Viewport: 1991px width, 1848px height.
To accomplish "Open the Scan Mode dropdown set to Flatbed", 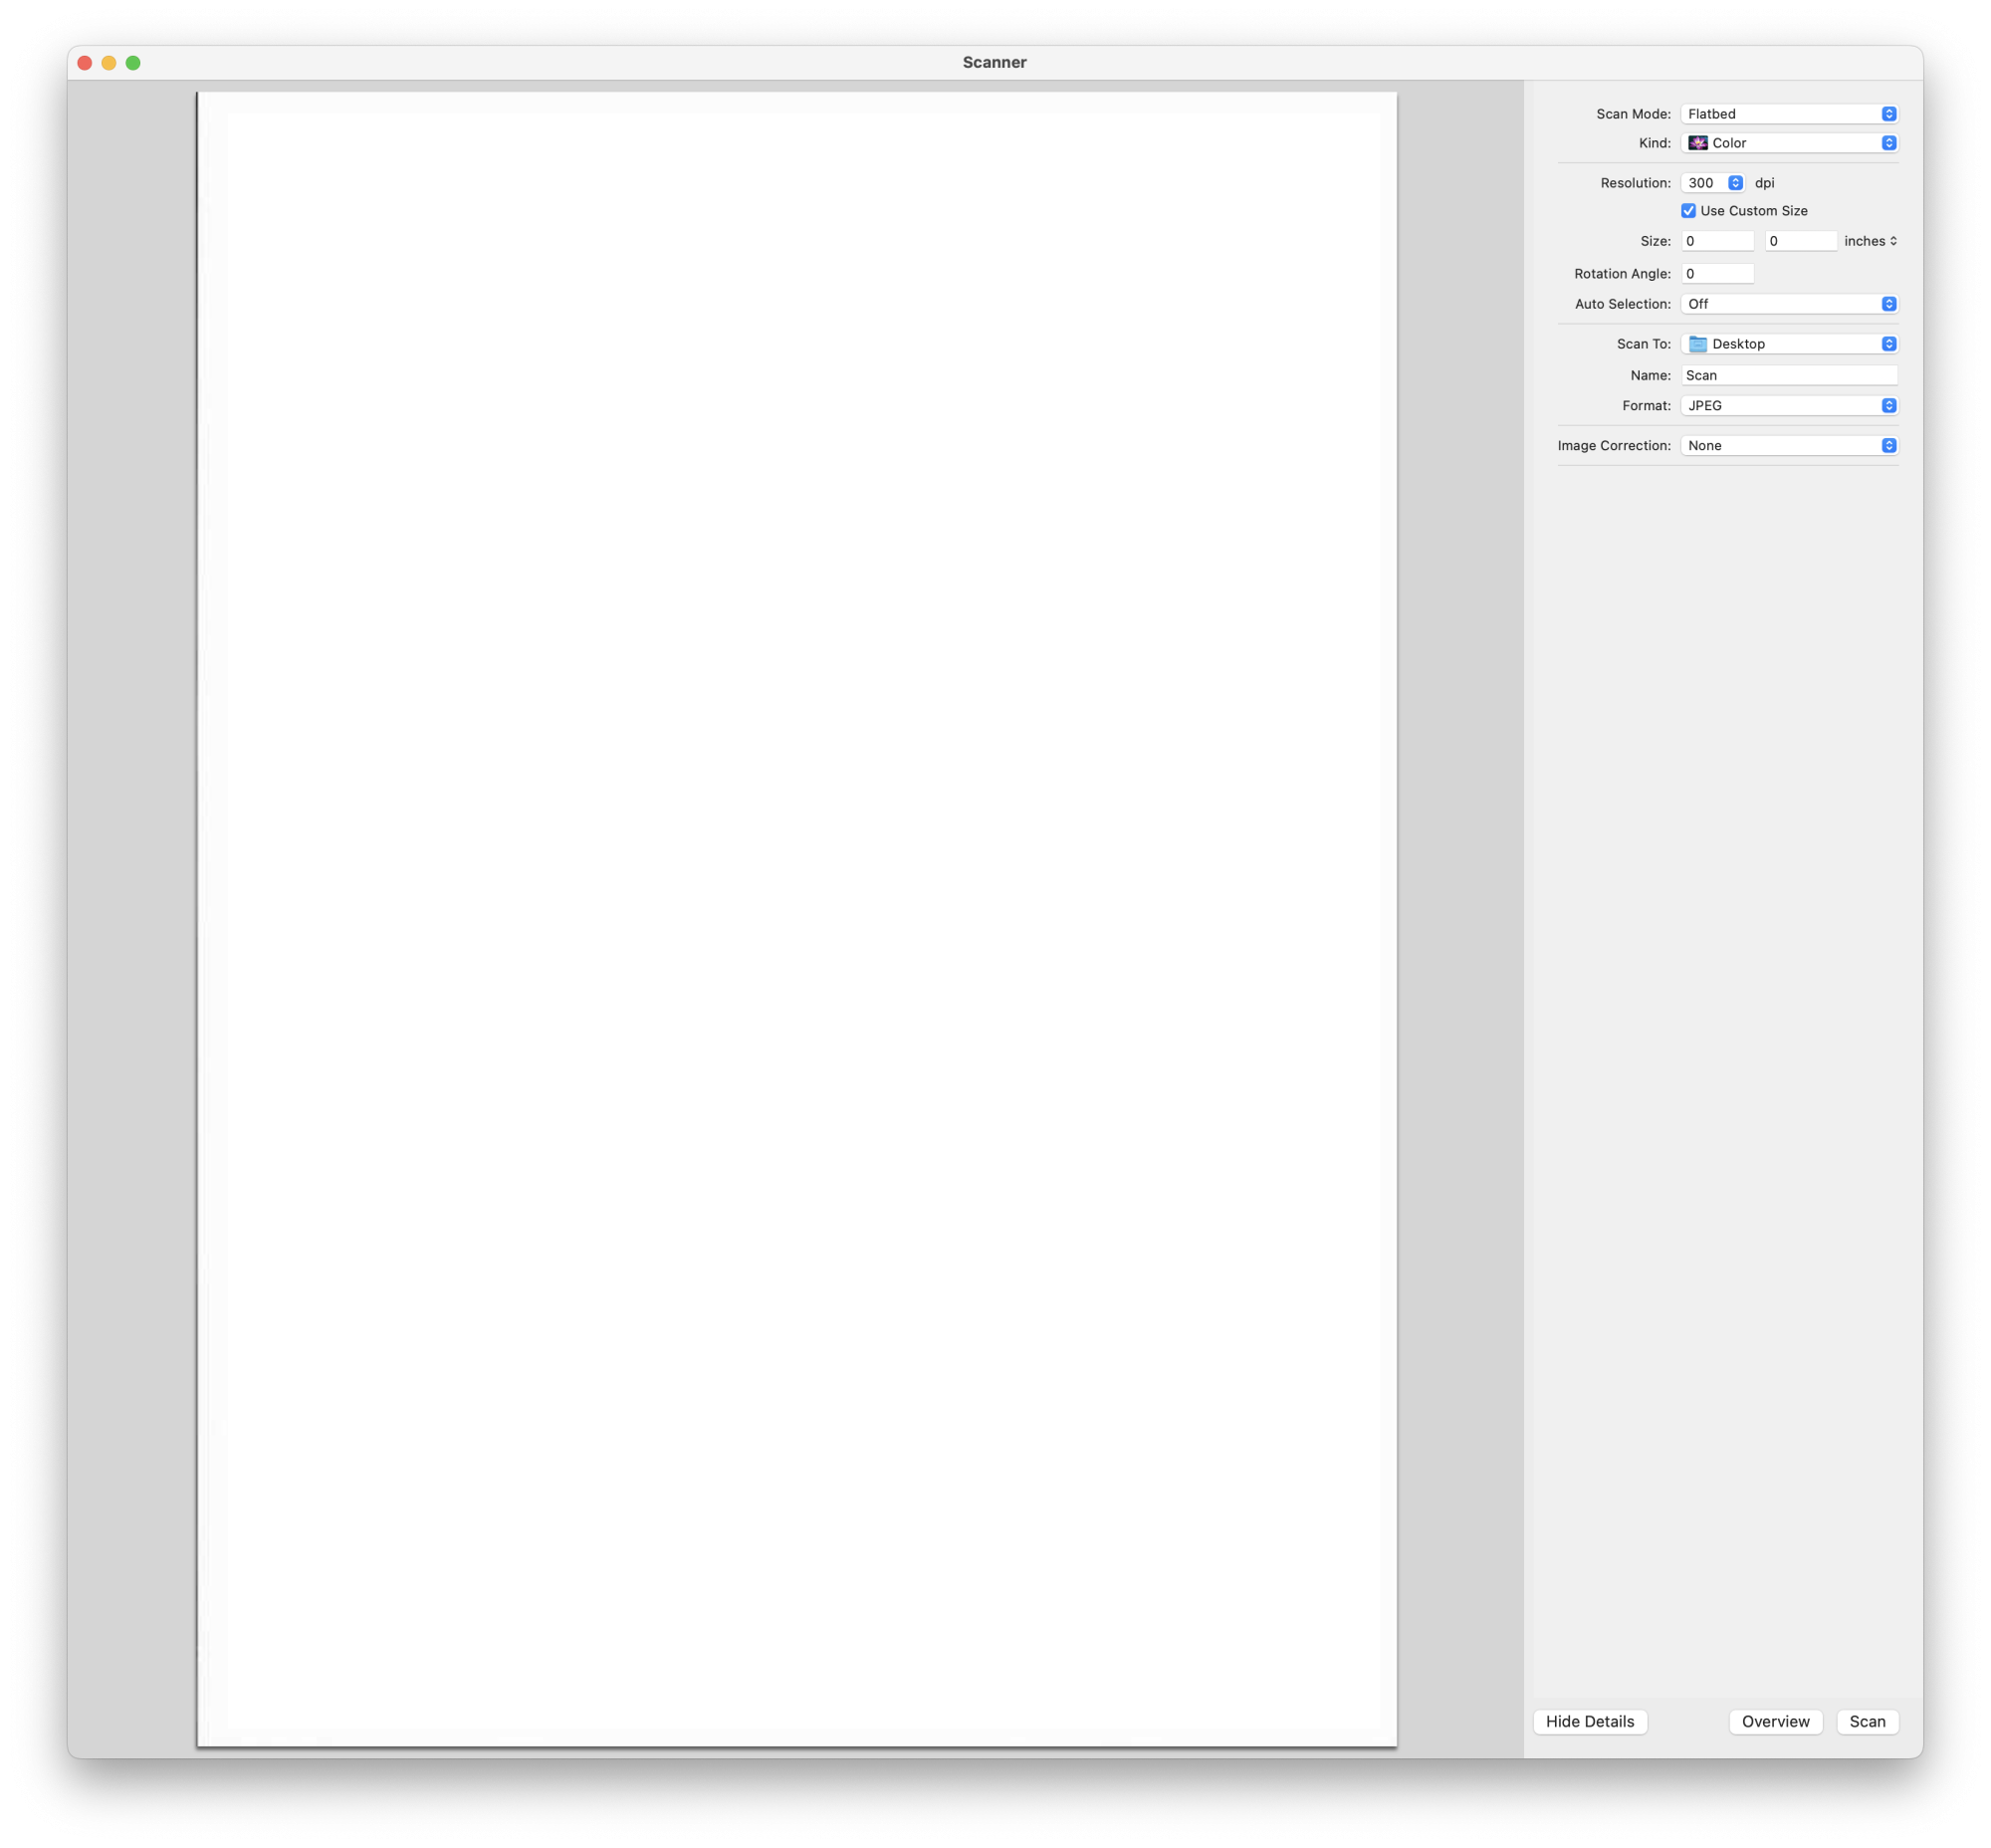I will [x=1788, y=114].
